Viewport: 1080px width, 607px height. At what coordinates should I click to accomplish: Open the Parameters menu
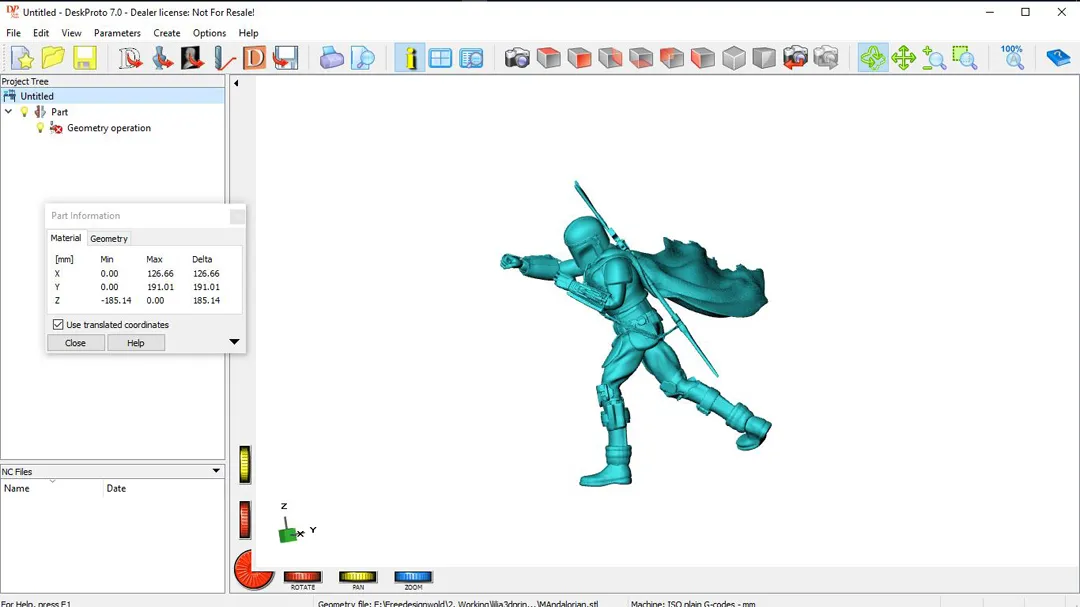click(117, 33)
